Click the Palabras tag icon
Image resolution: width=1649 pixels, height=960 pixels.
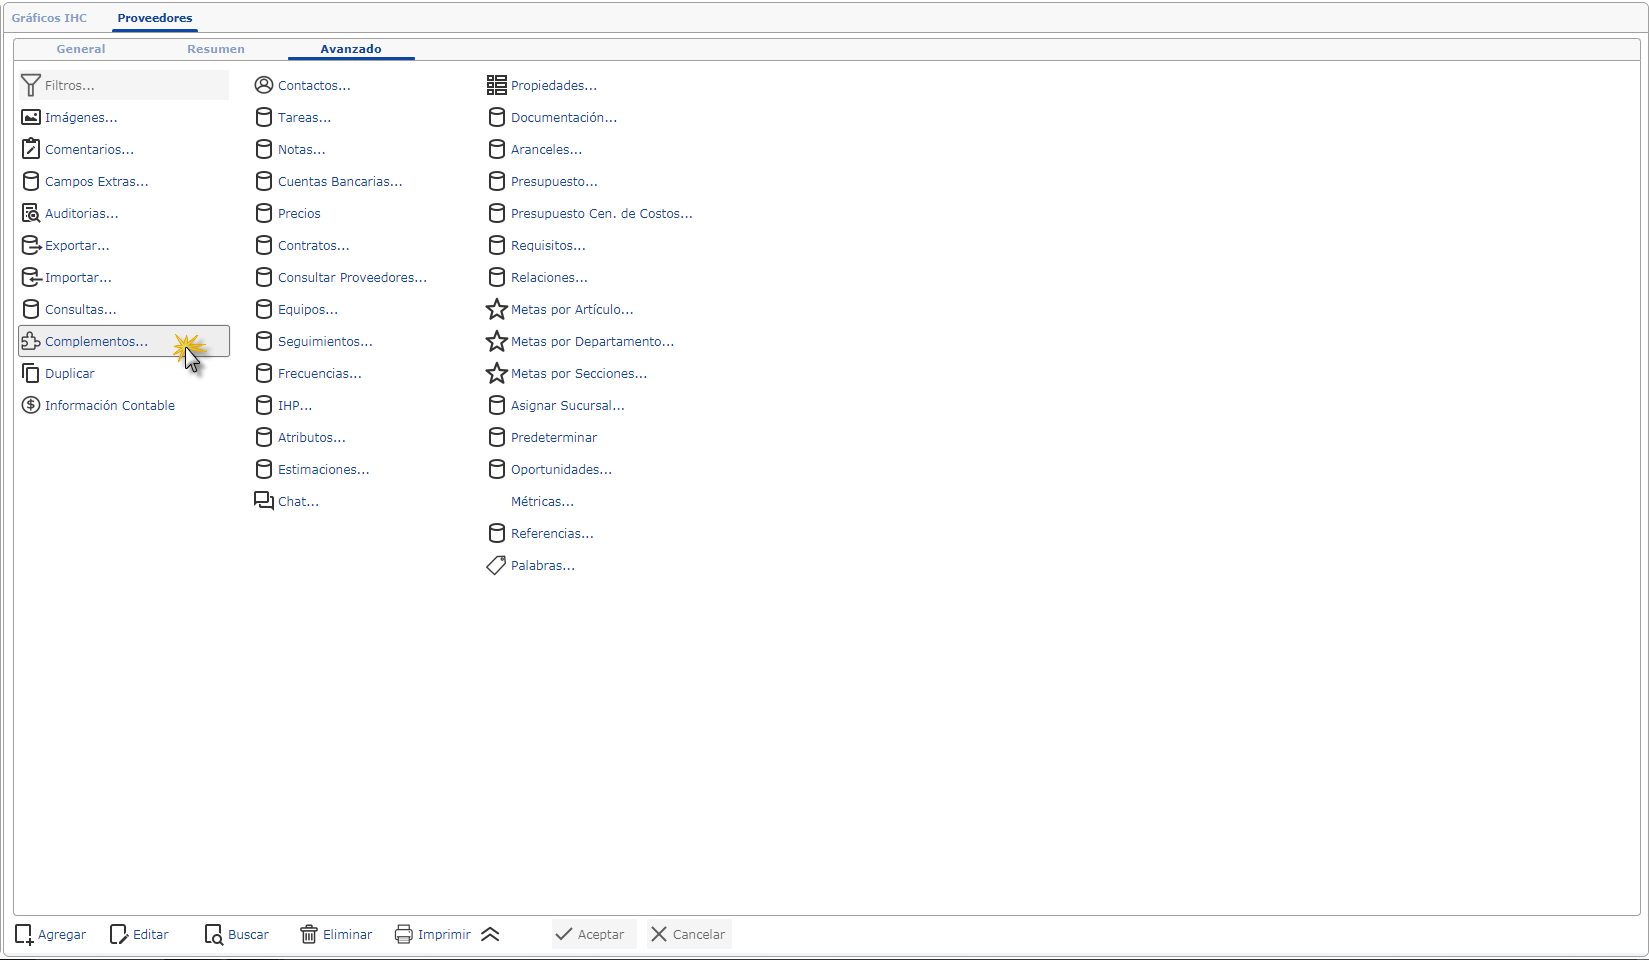(496, 566)
